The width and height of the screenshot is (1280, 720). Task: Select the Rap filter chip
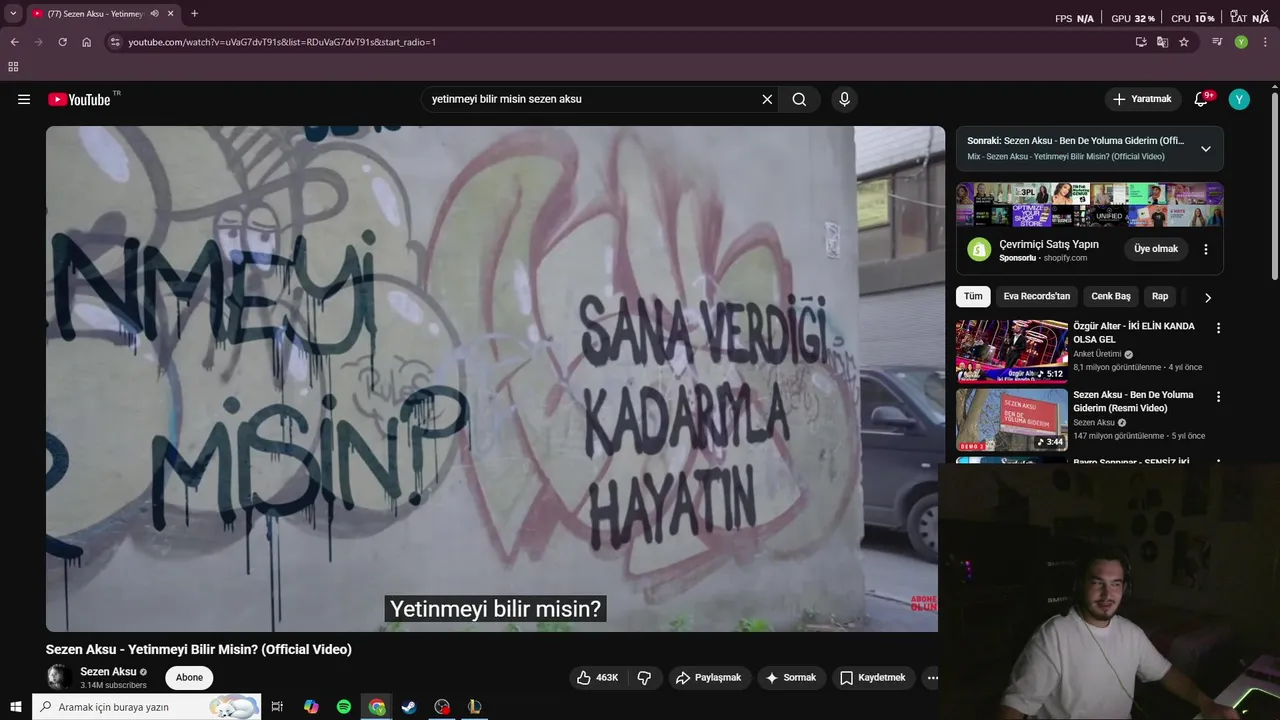click(1160, 296)
